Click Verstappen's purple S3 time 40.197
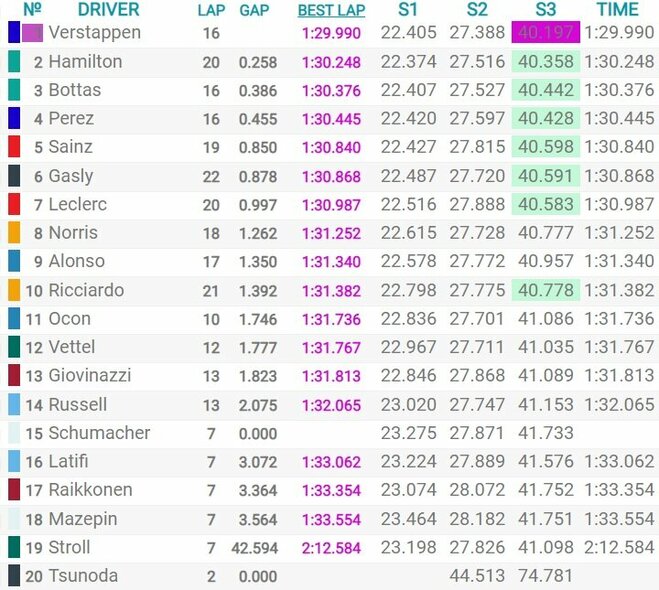 544,33
